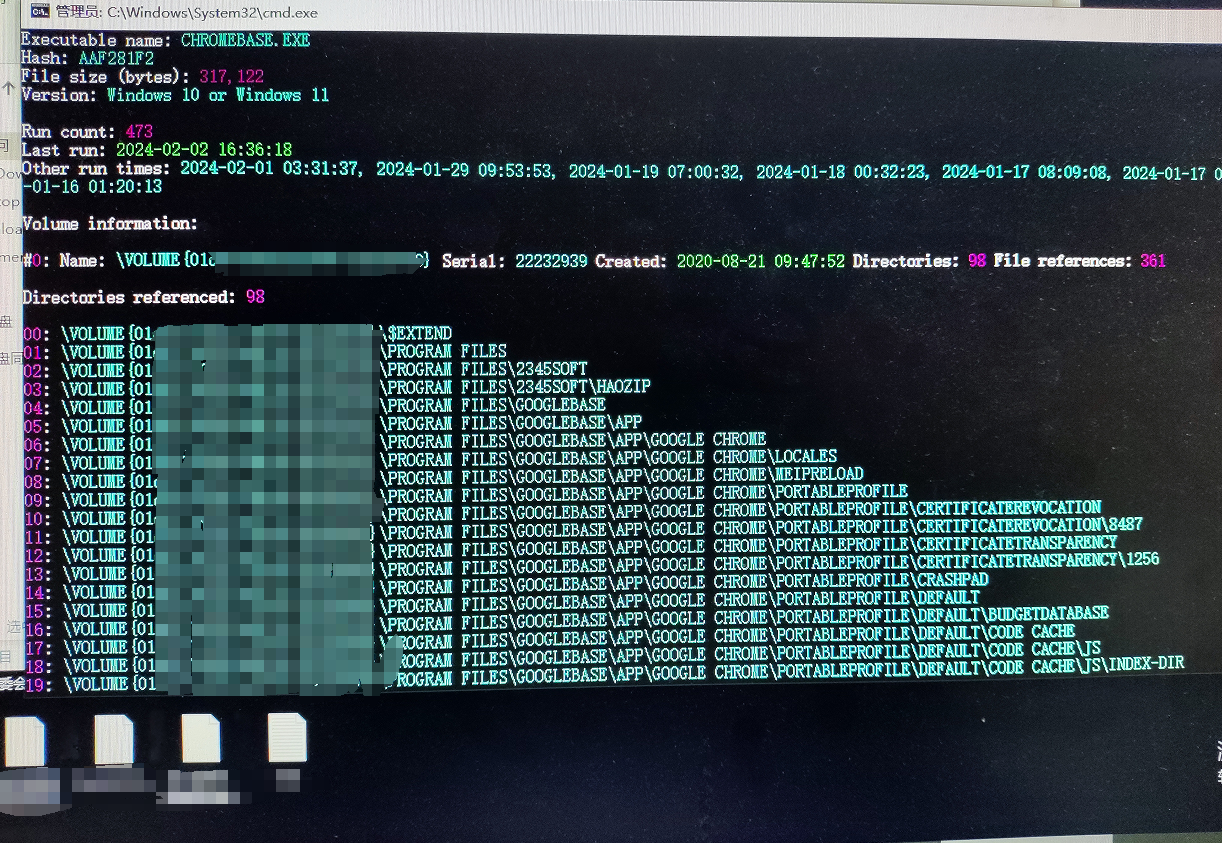The height and width of the screenshot is (843, 1222).
Task: Click the run count value 473
Action: (x=139, y=132)
